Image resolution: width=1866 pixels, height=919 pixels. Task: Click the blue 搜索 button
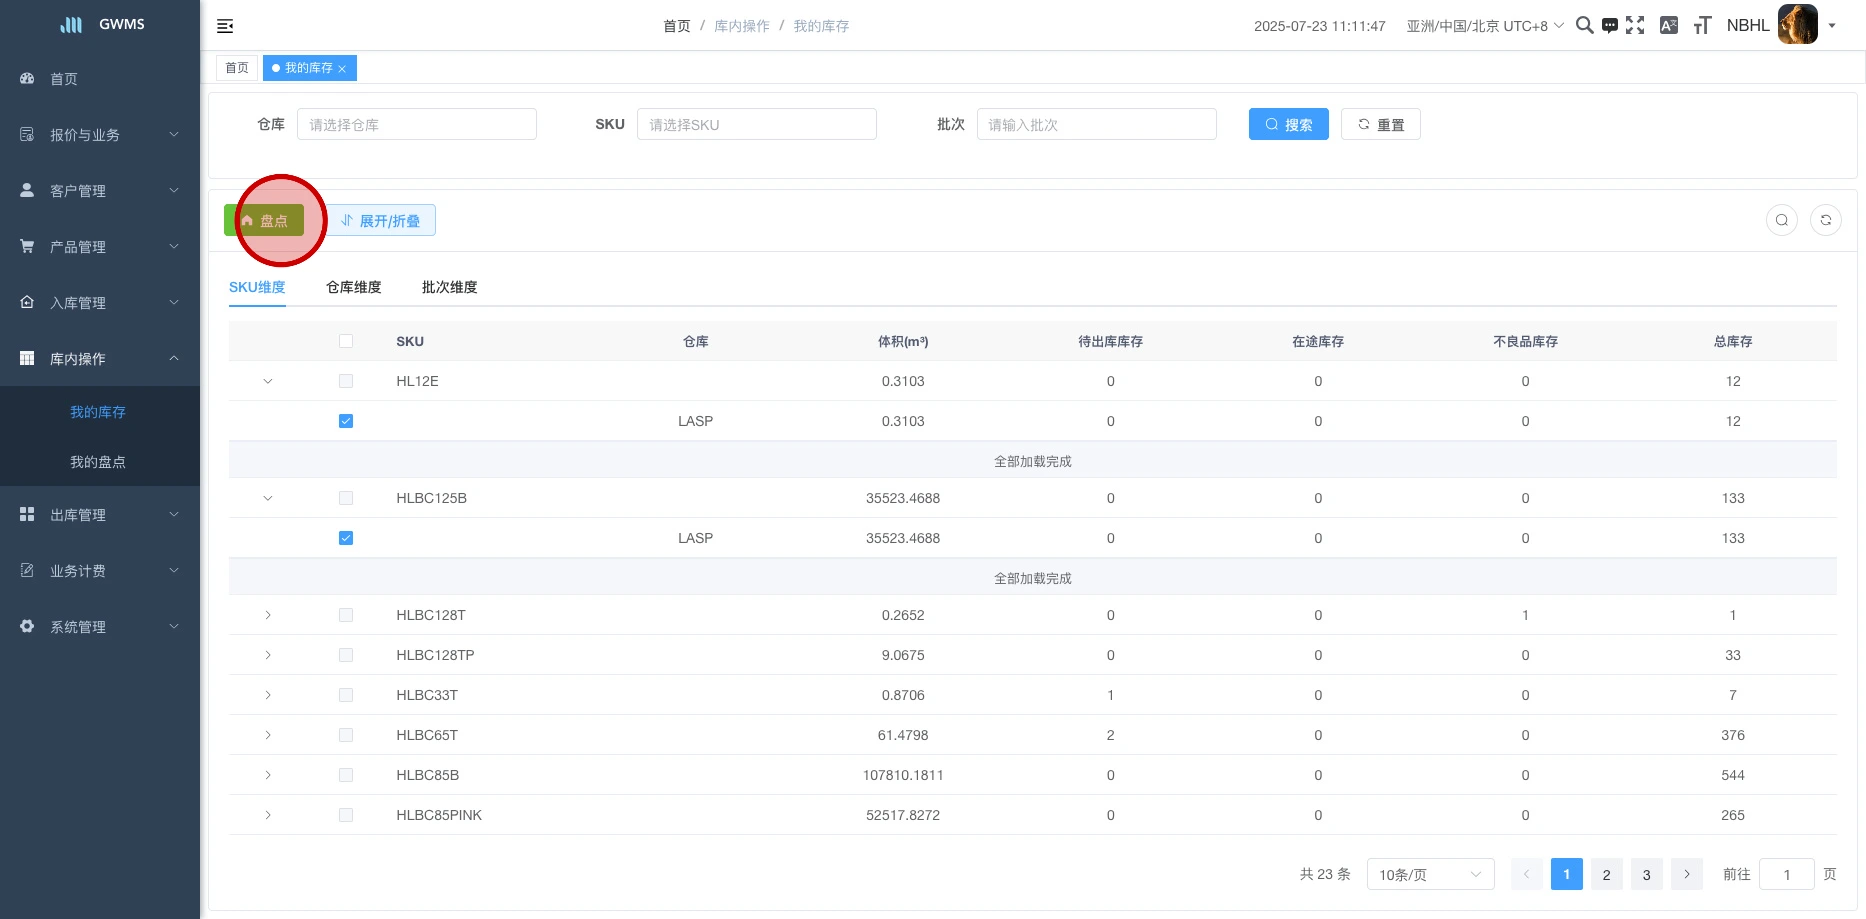[x=1288, y=125]
